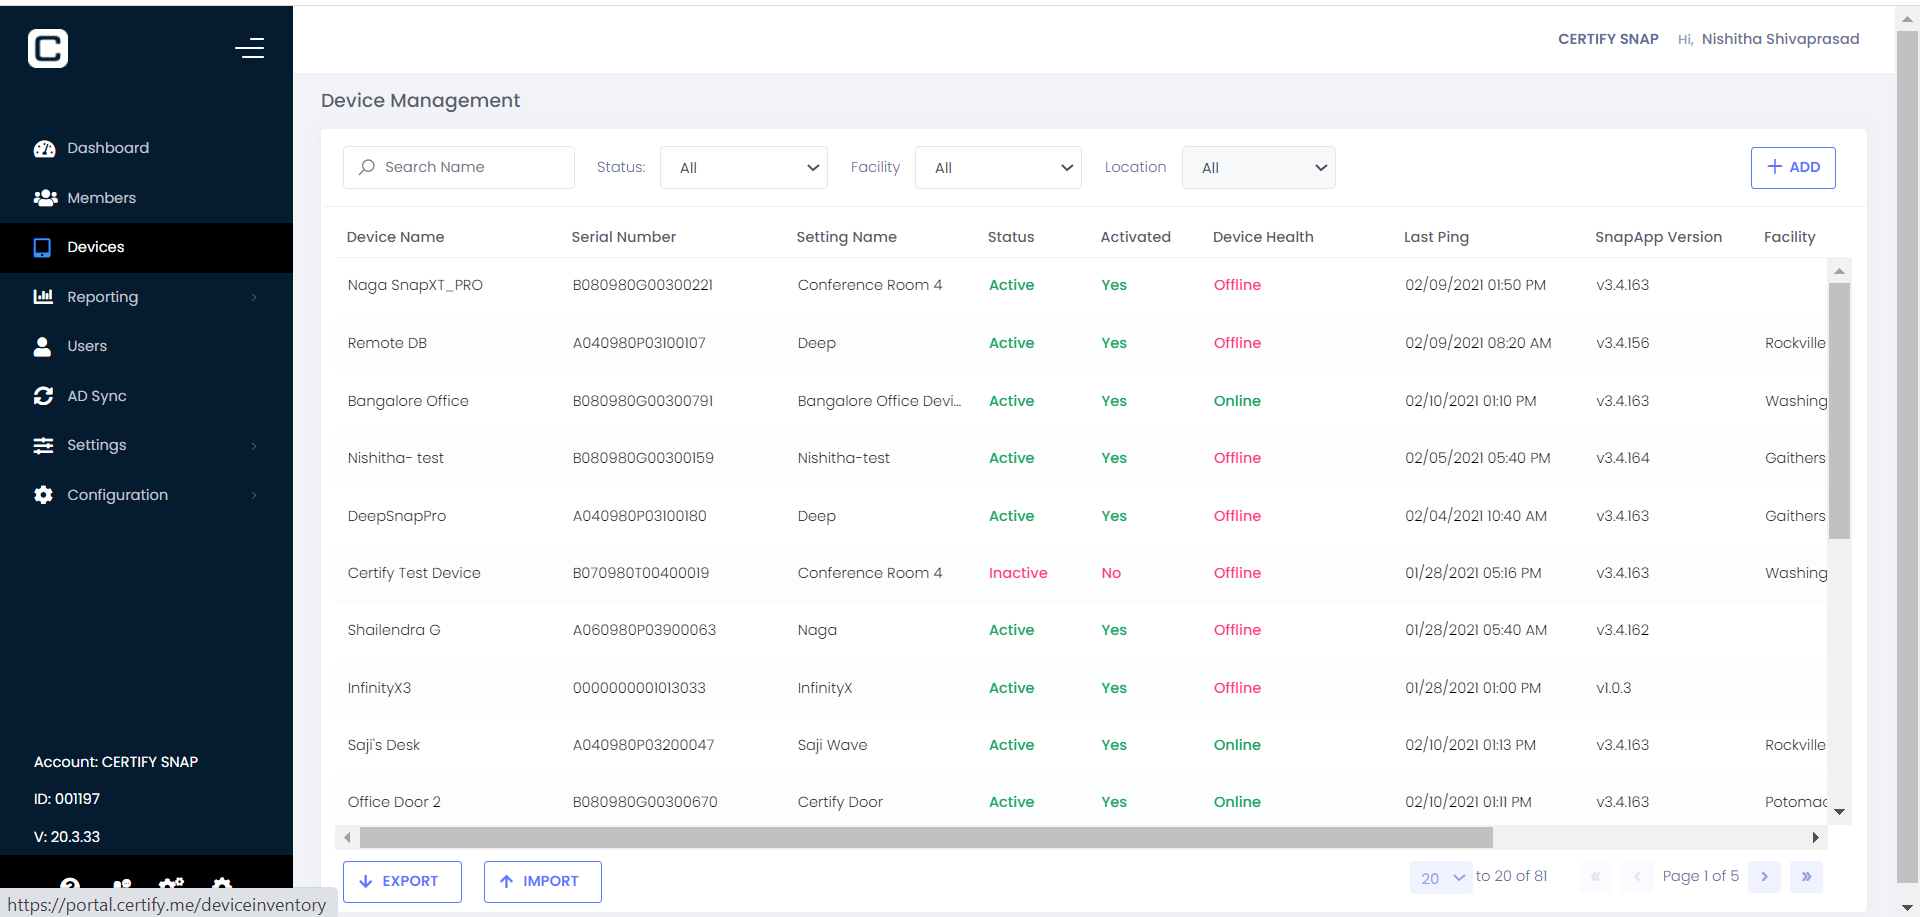Open the Configuration menu item
This screenshot has height=917, width=1920.
tap(146, 495)
